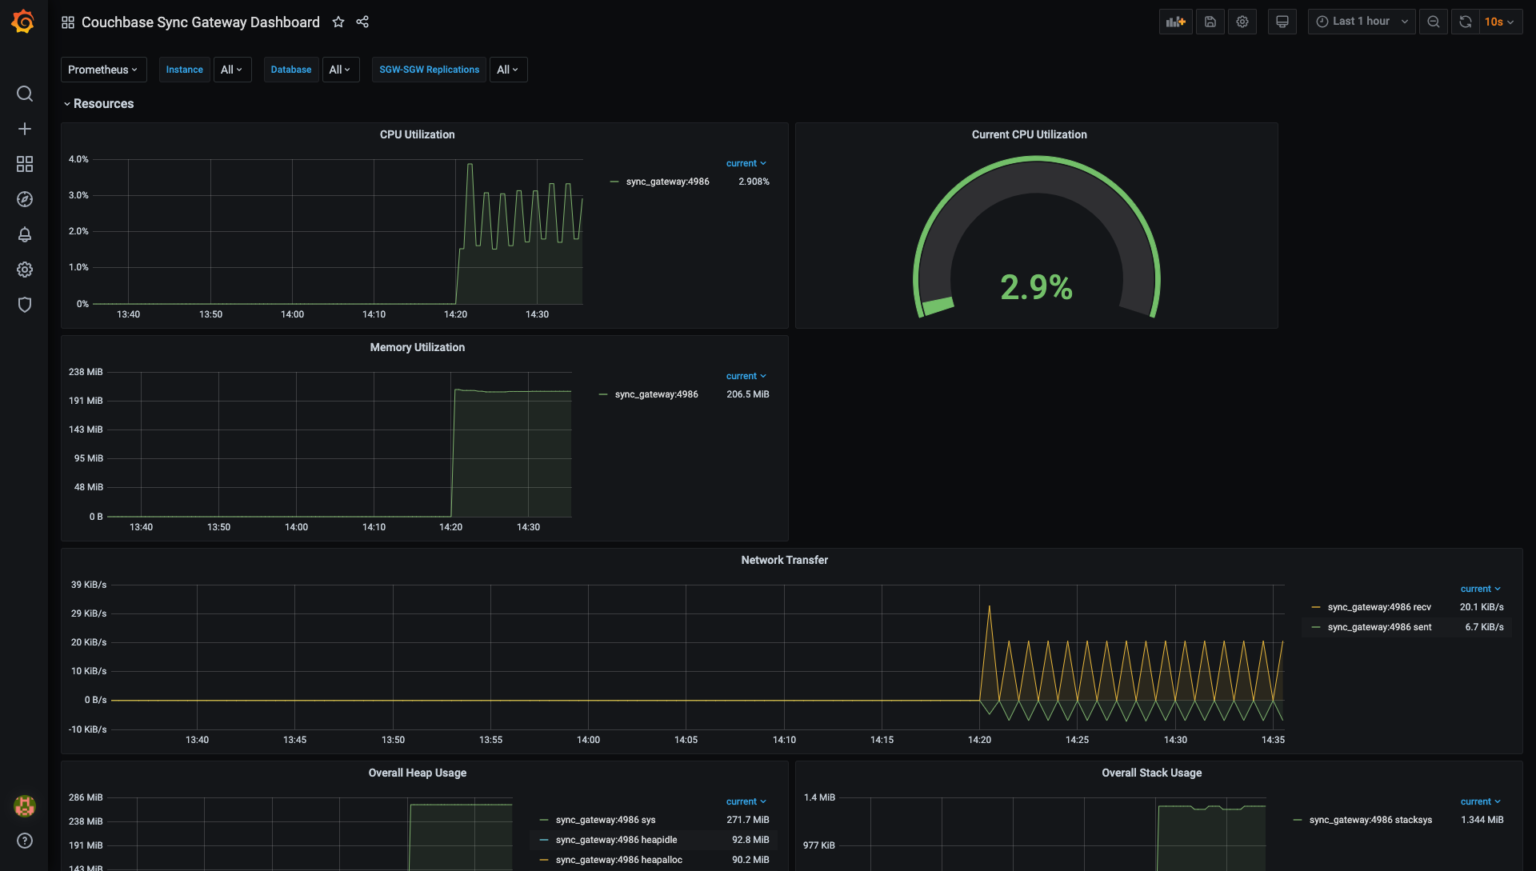Save the dashboard with the disk icon

(1210, 21)
